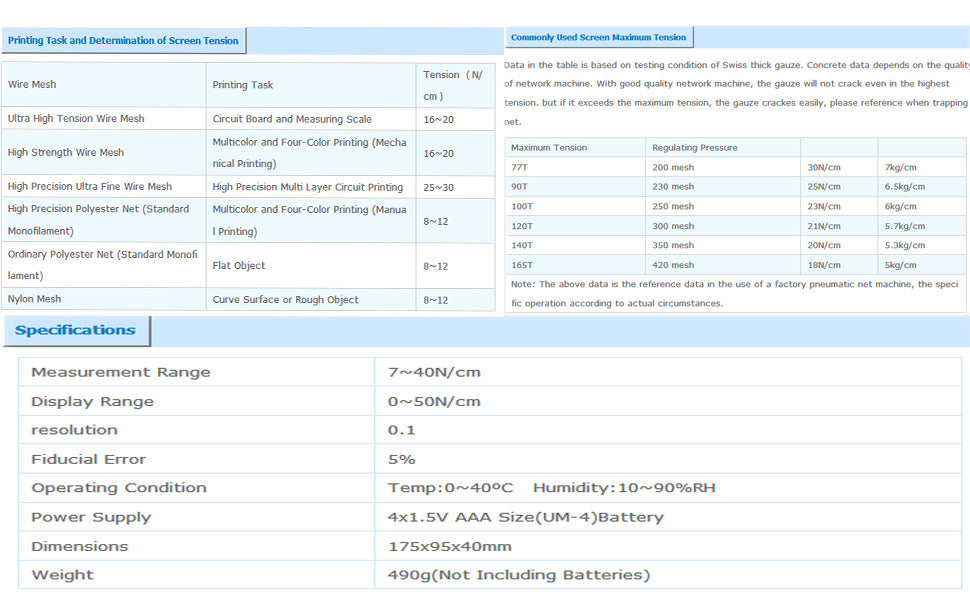Click the Printing Task column header
Screen dimensions: 970x600
243,85
